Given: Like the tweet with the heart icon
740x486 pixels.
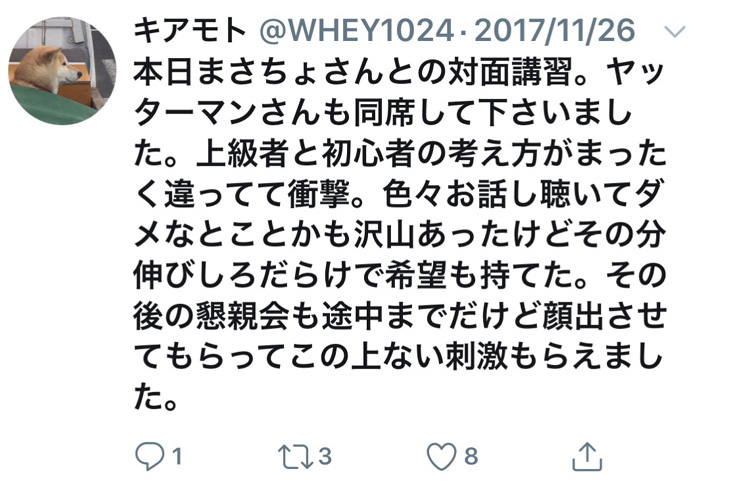Looking at the screenshot, I should 441,456.
